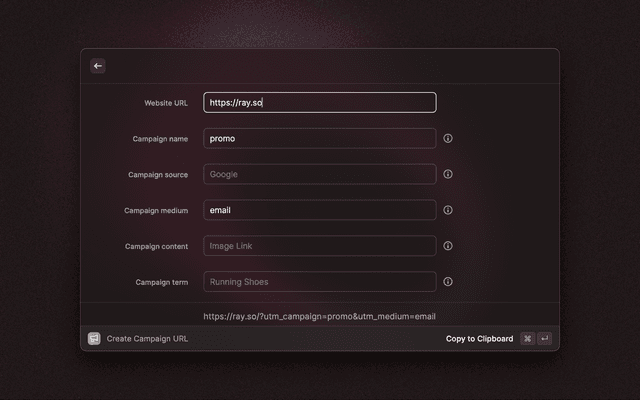Focus the Campaign content Image Link field
The image size is (640, 400).
320,246
